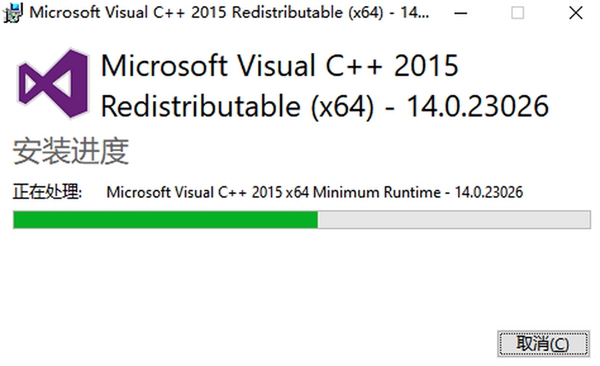Click version 14.0.23026 in large heading
The width and height of the screenshot is (600, 366).
pos(478,106)
